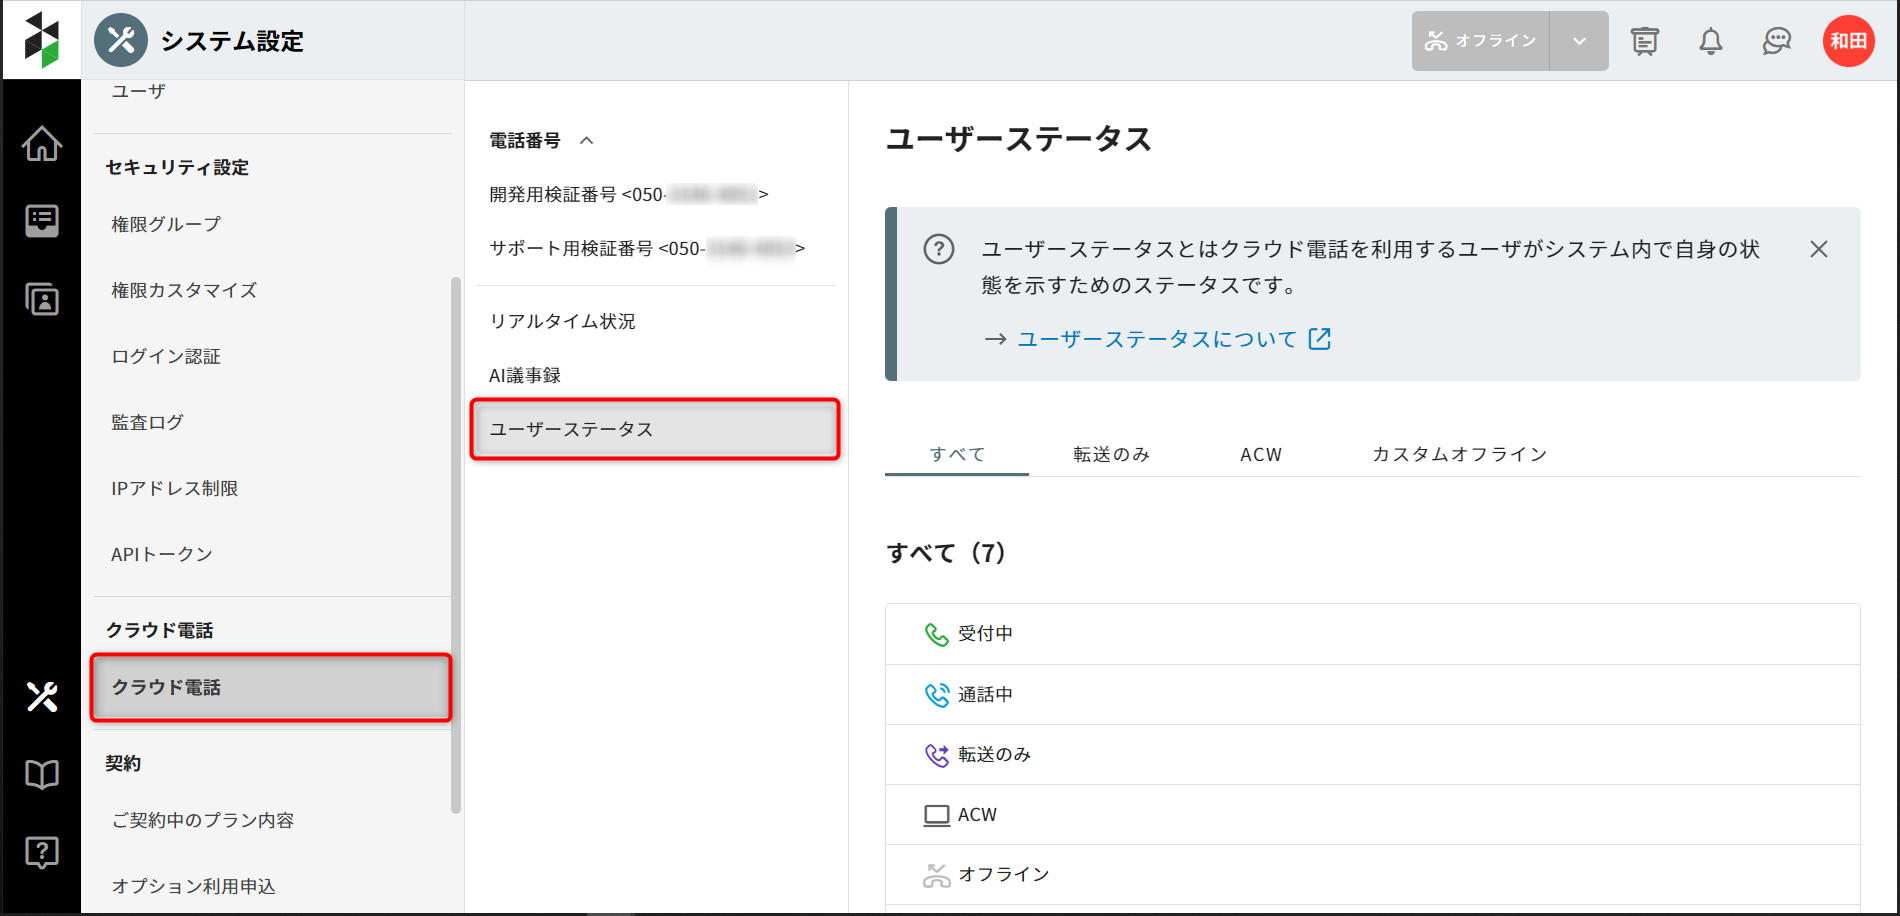Select the カスタムオフライン tab
The image size is (1900, 916).
tap(1459, 454)
